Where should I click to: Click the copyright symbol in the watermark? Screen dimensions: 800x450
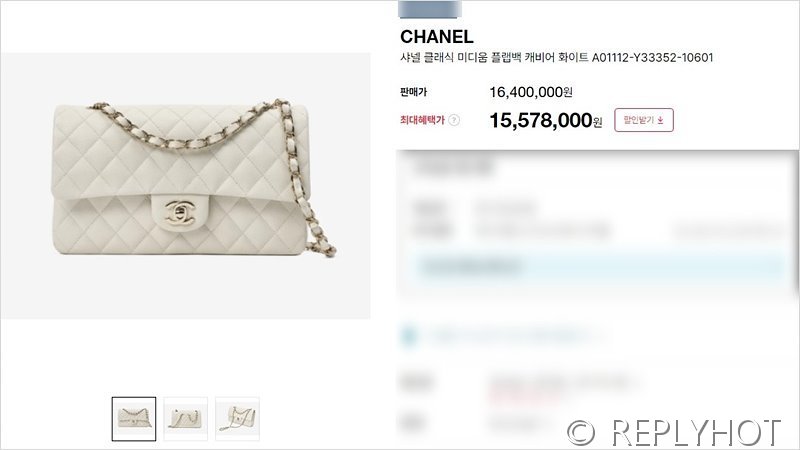pos(581,433)
